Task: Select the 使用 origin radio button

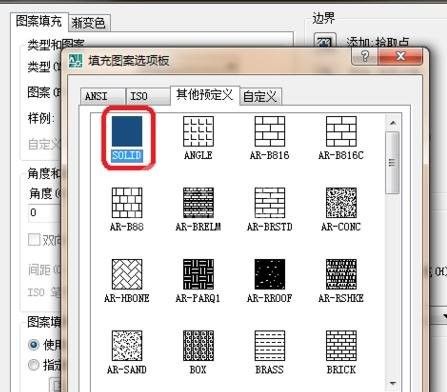Action: 33,345
